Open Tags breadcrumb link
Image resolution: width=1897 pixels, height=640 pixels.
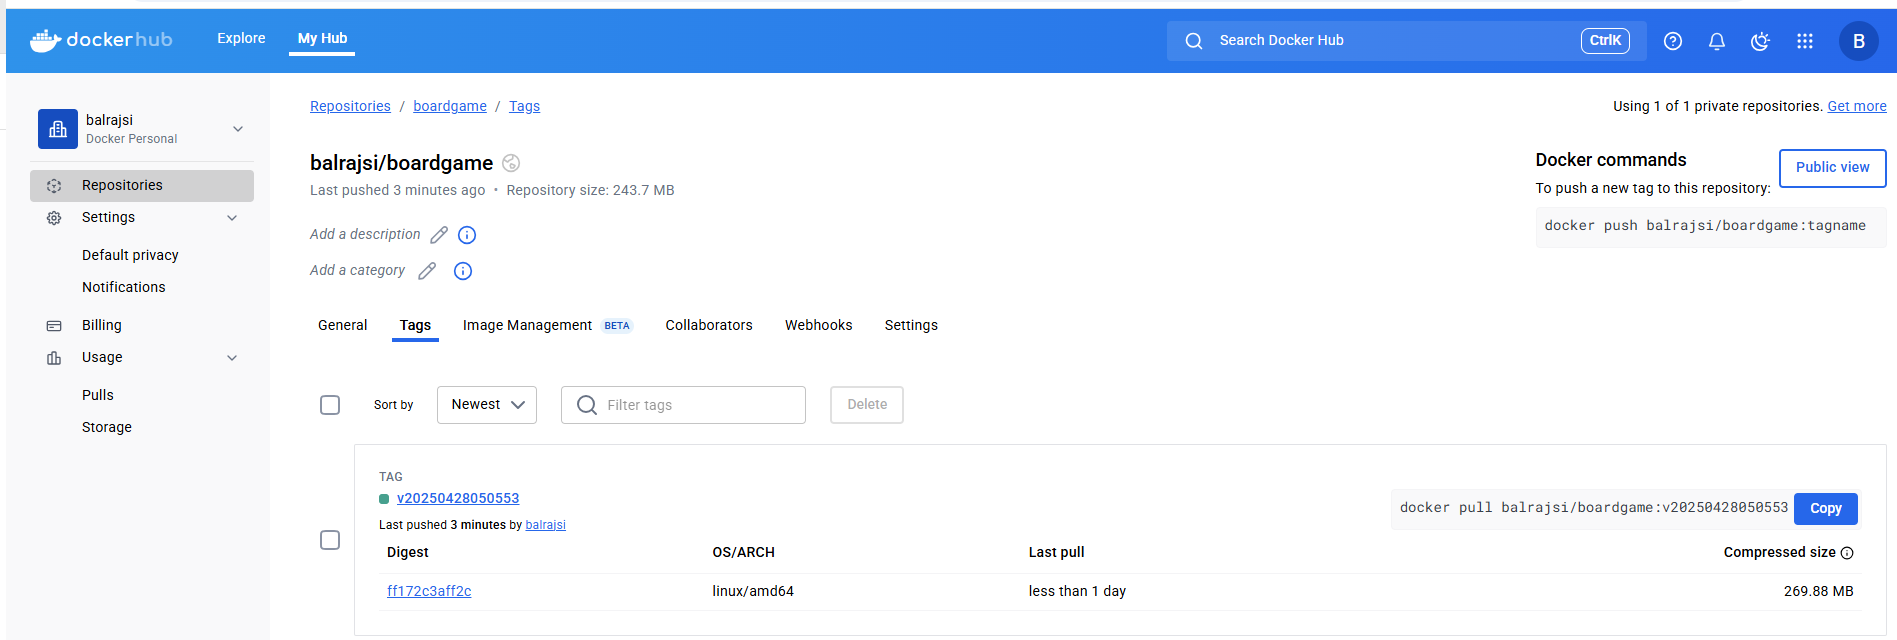(524, 106)
